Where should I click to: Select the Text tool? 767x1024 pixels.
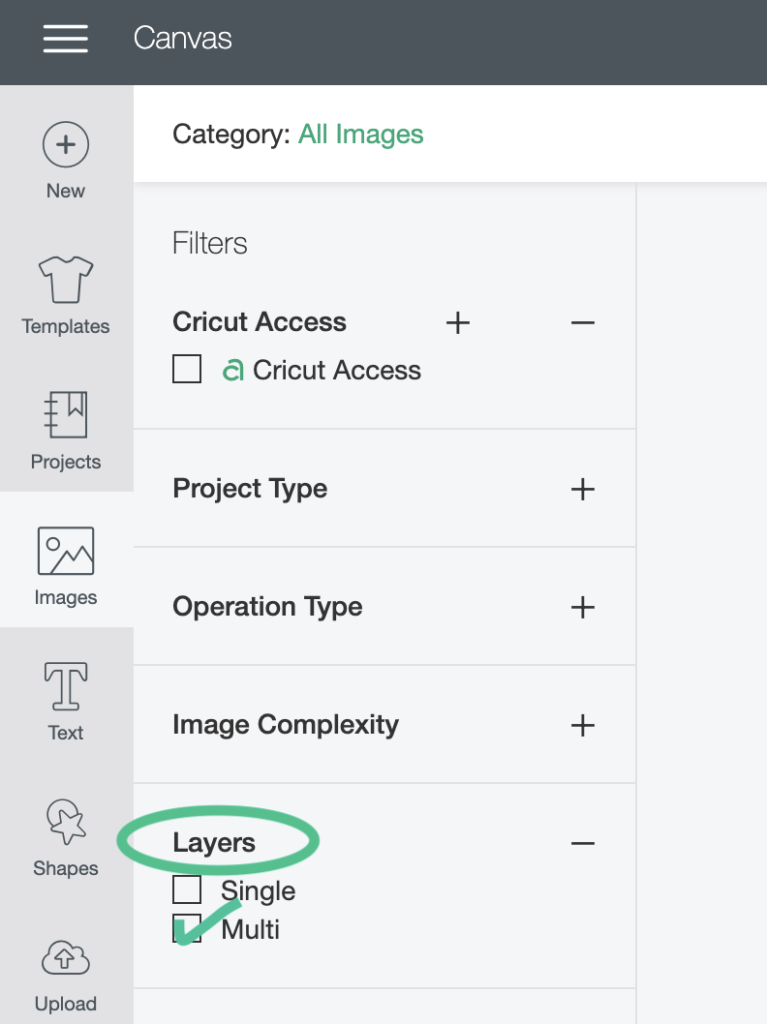point(65,702)
